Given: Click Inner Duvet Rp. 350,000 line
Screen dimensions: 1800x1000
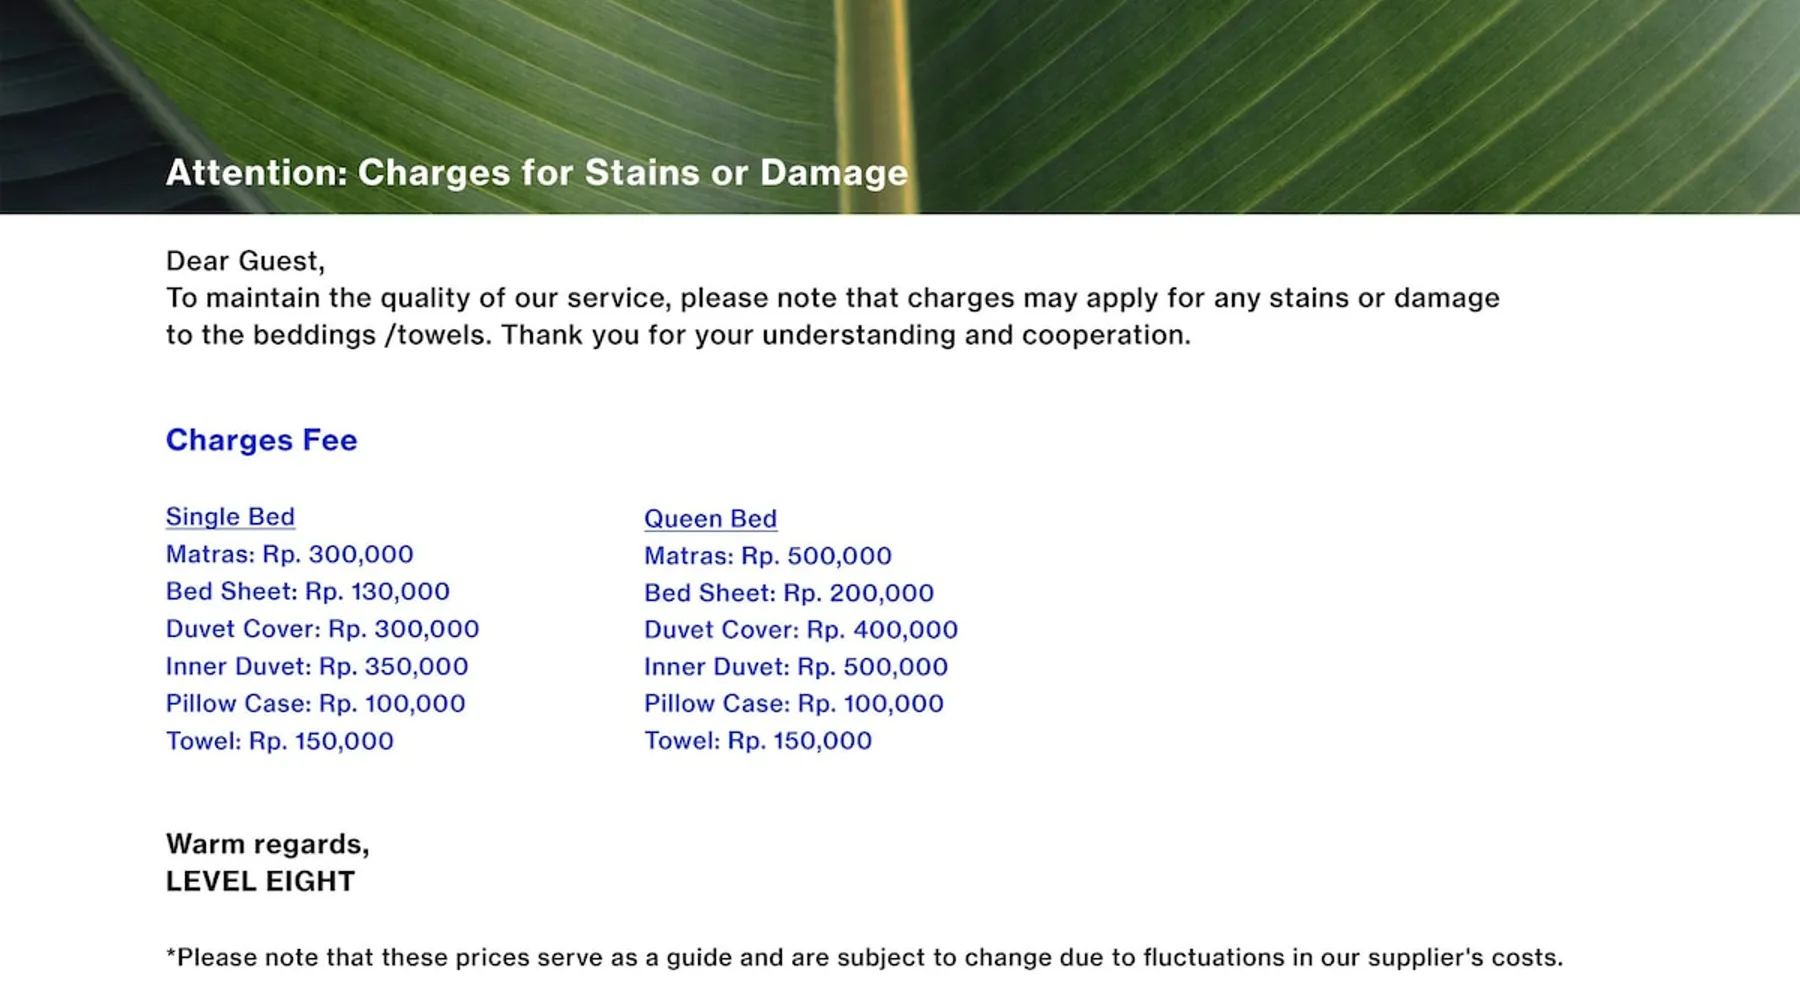Looking at the screenshot, I should tap(316, 666).
